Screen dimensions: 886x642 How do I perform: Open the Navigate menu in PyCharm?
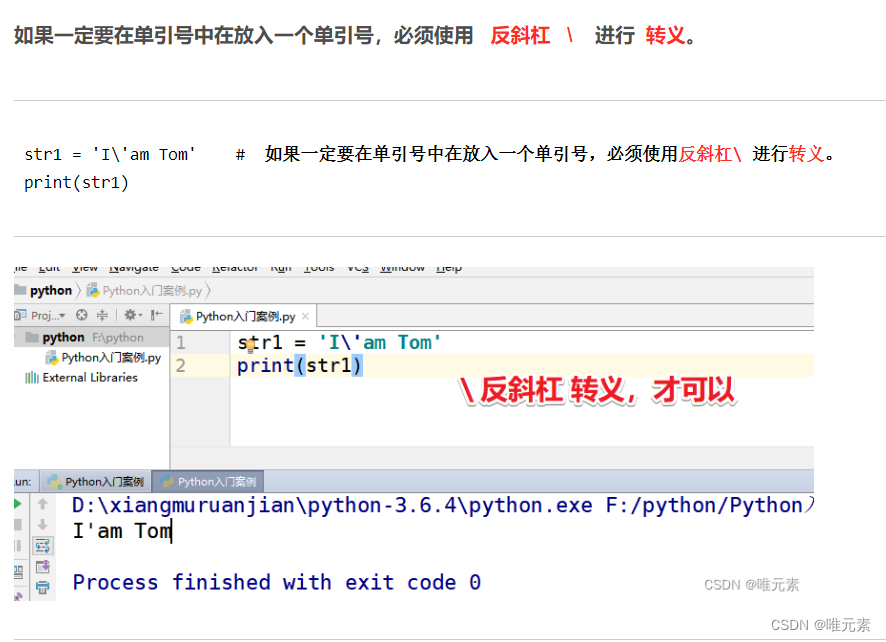pyautogui.click(x=134, y=268)
